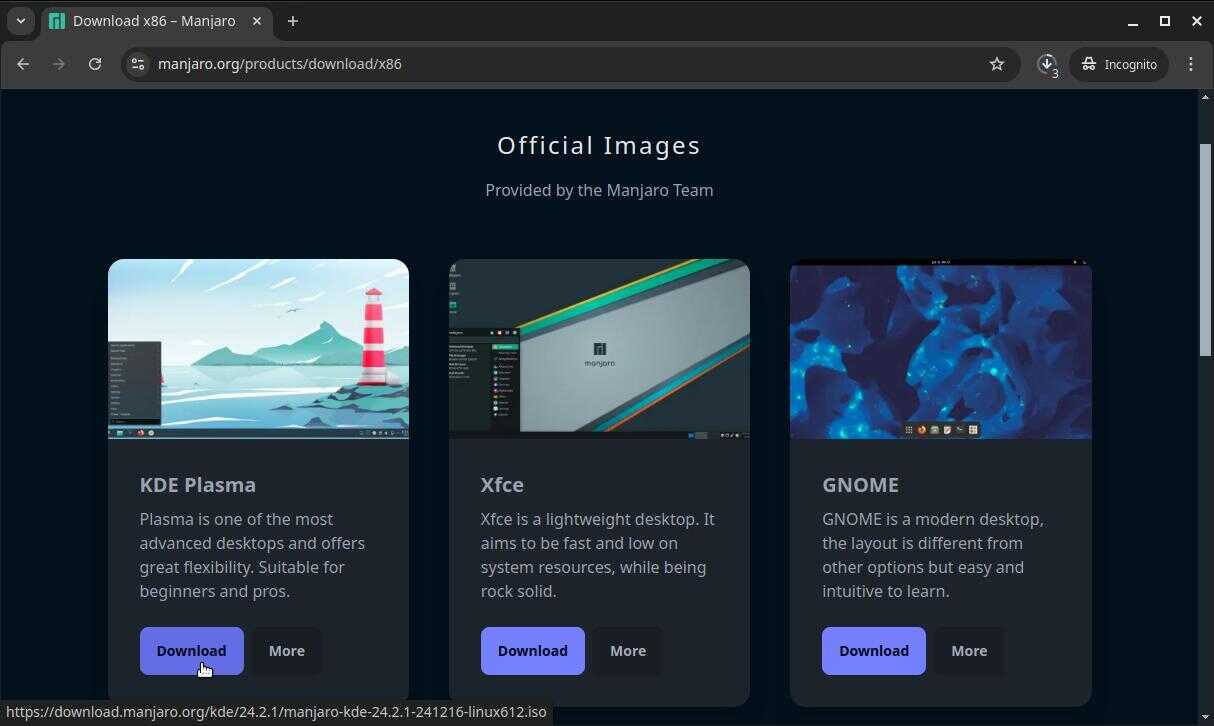Open the Chrome downloads indicator
The width and height of the screenshot is (1214, 726).
coord(1047,64)
